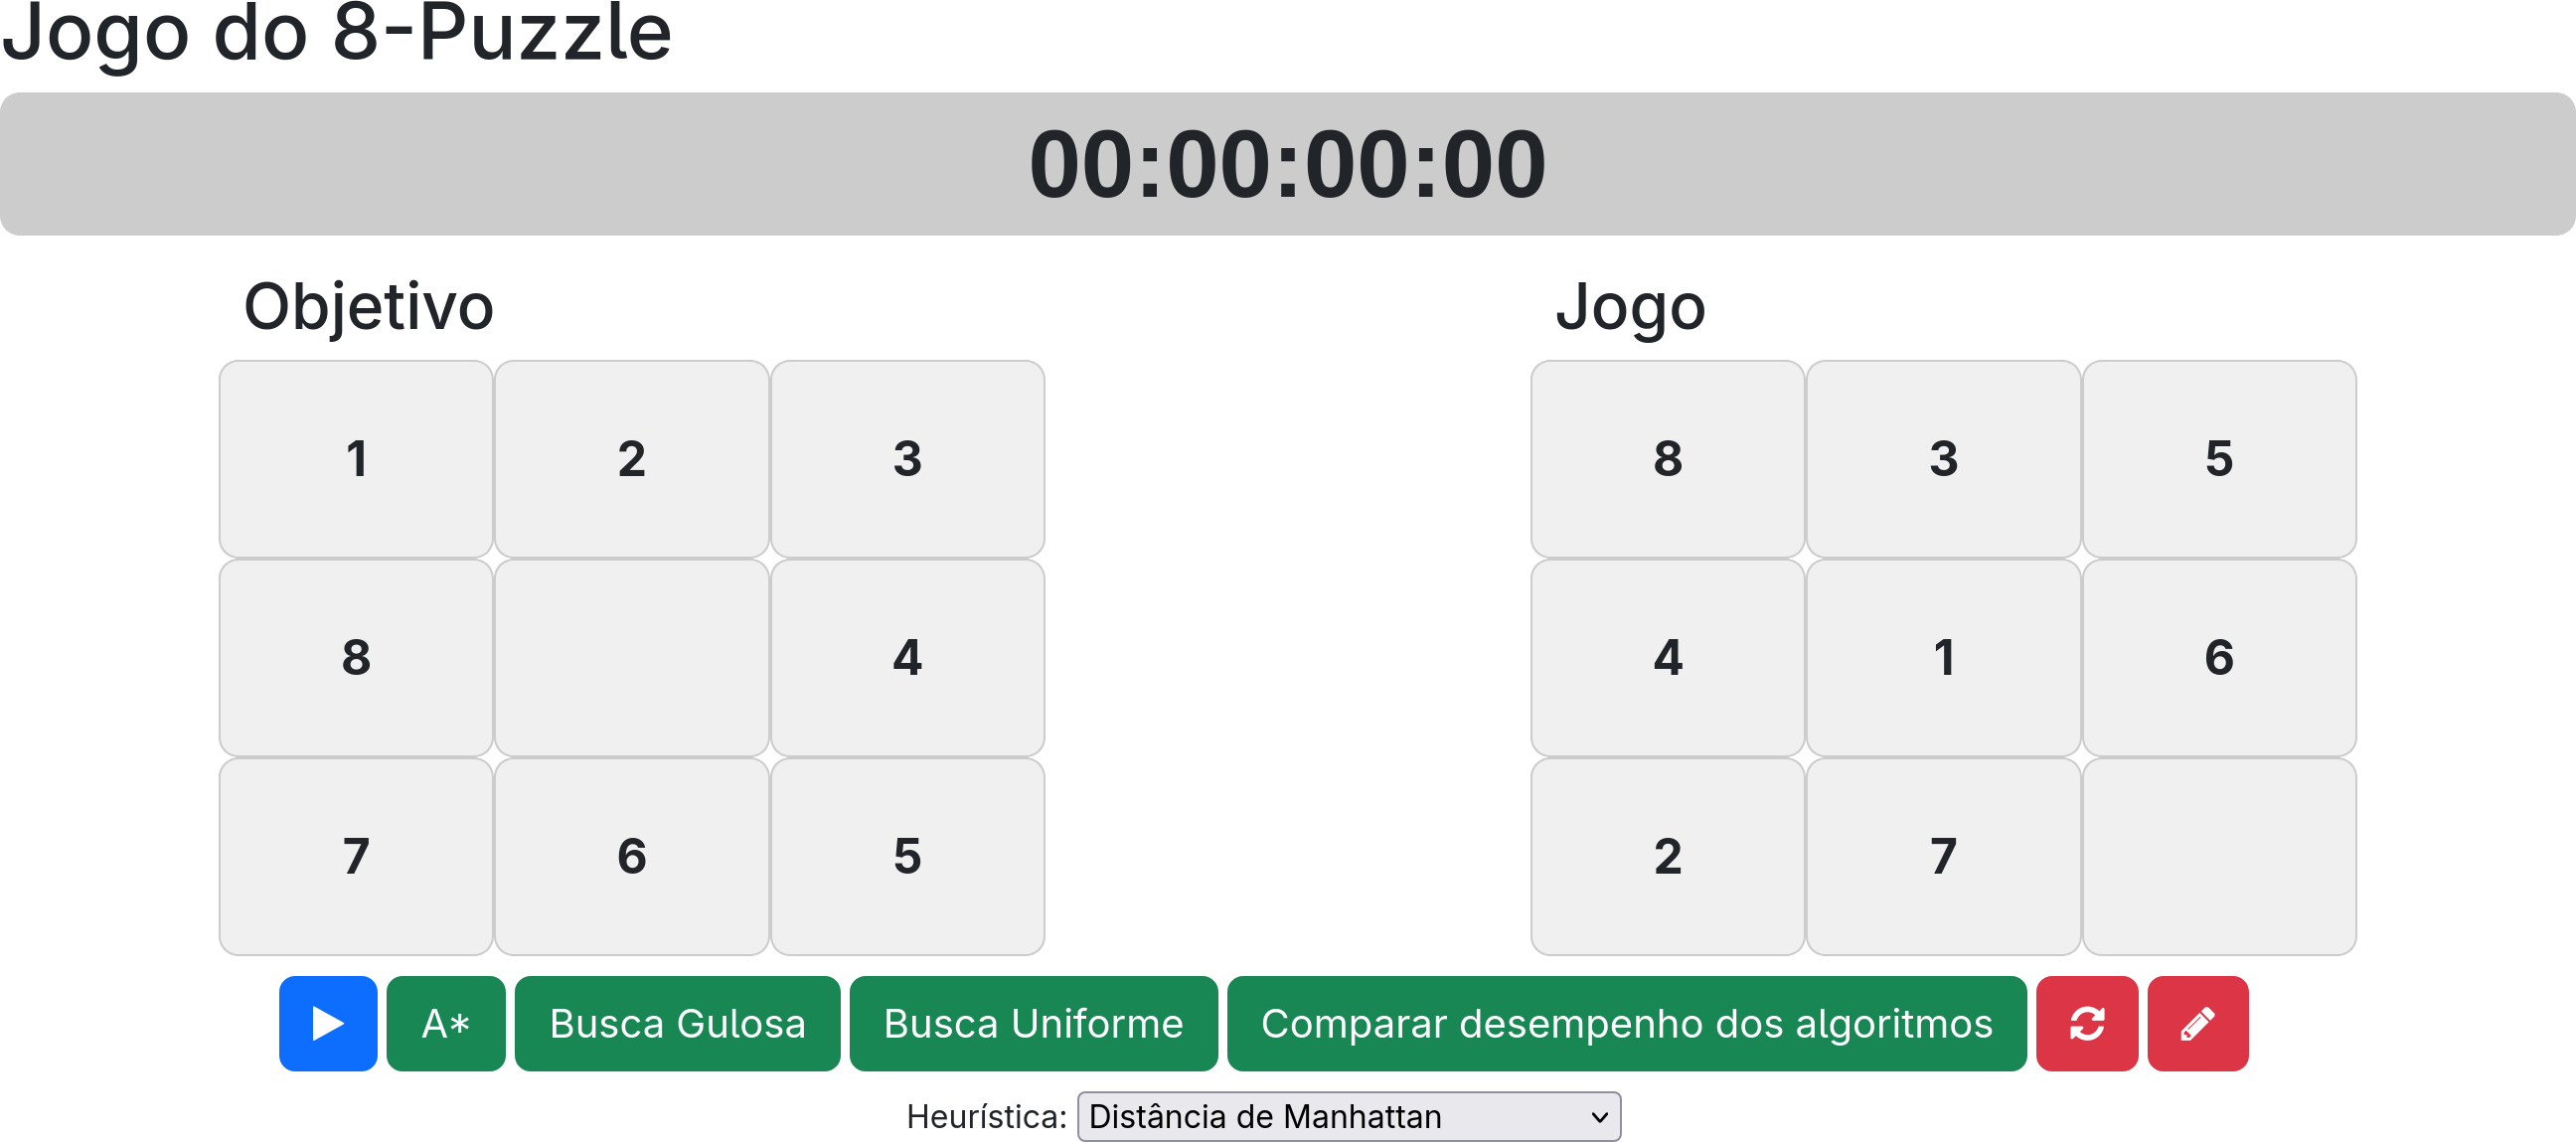Execute Busca Uniforme search
This screenshot has width=2576, height=1142.
click(x=1033, y=1023)
